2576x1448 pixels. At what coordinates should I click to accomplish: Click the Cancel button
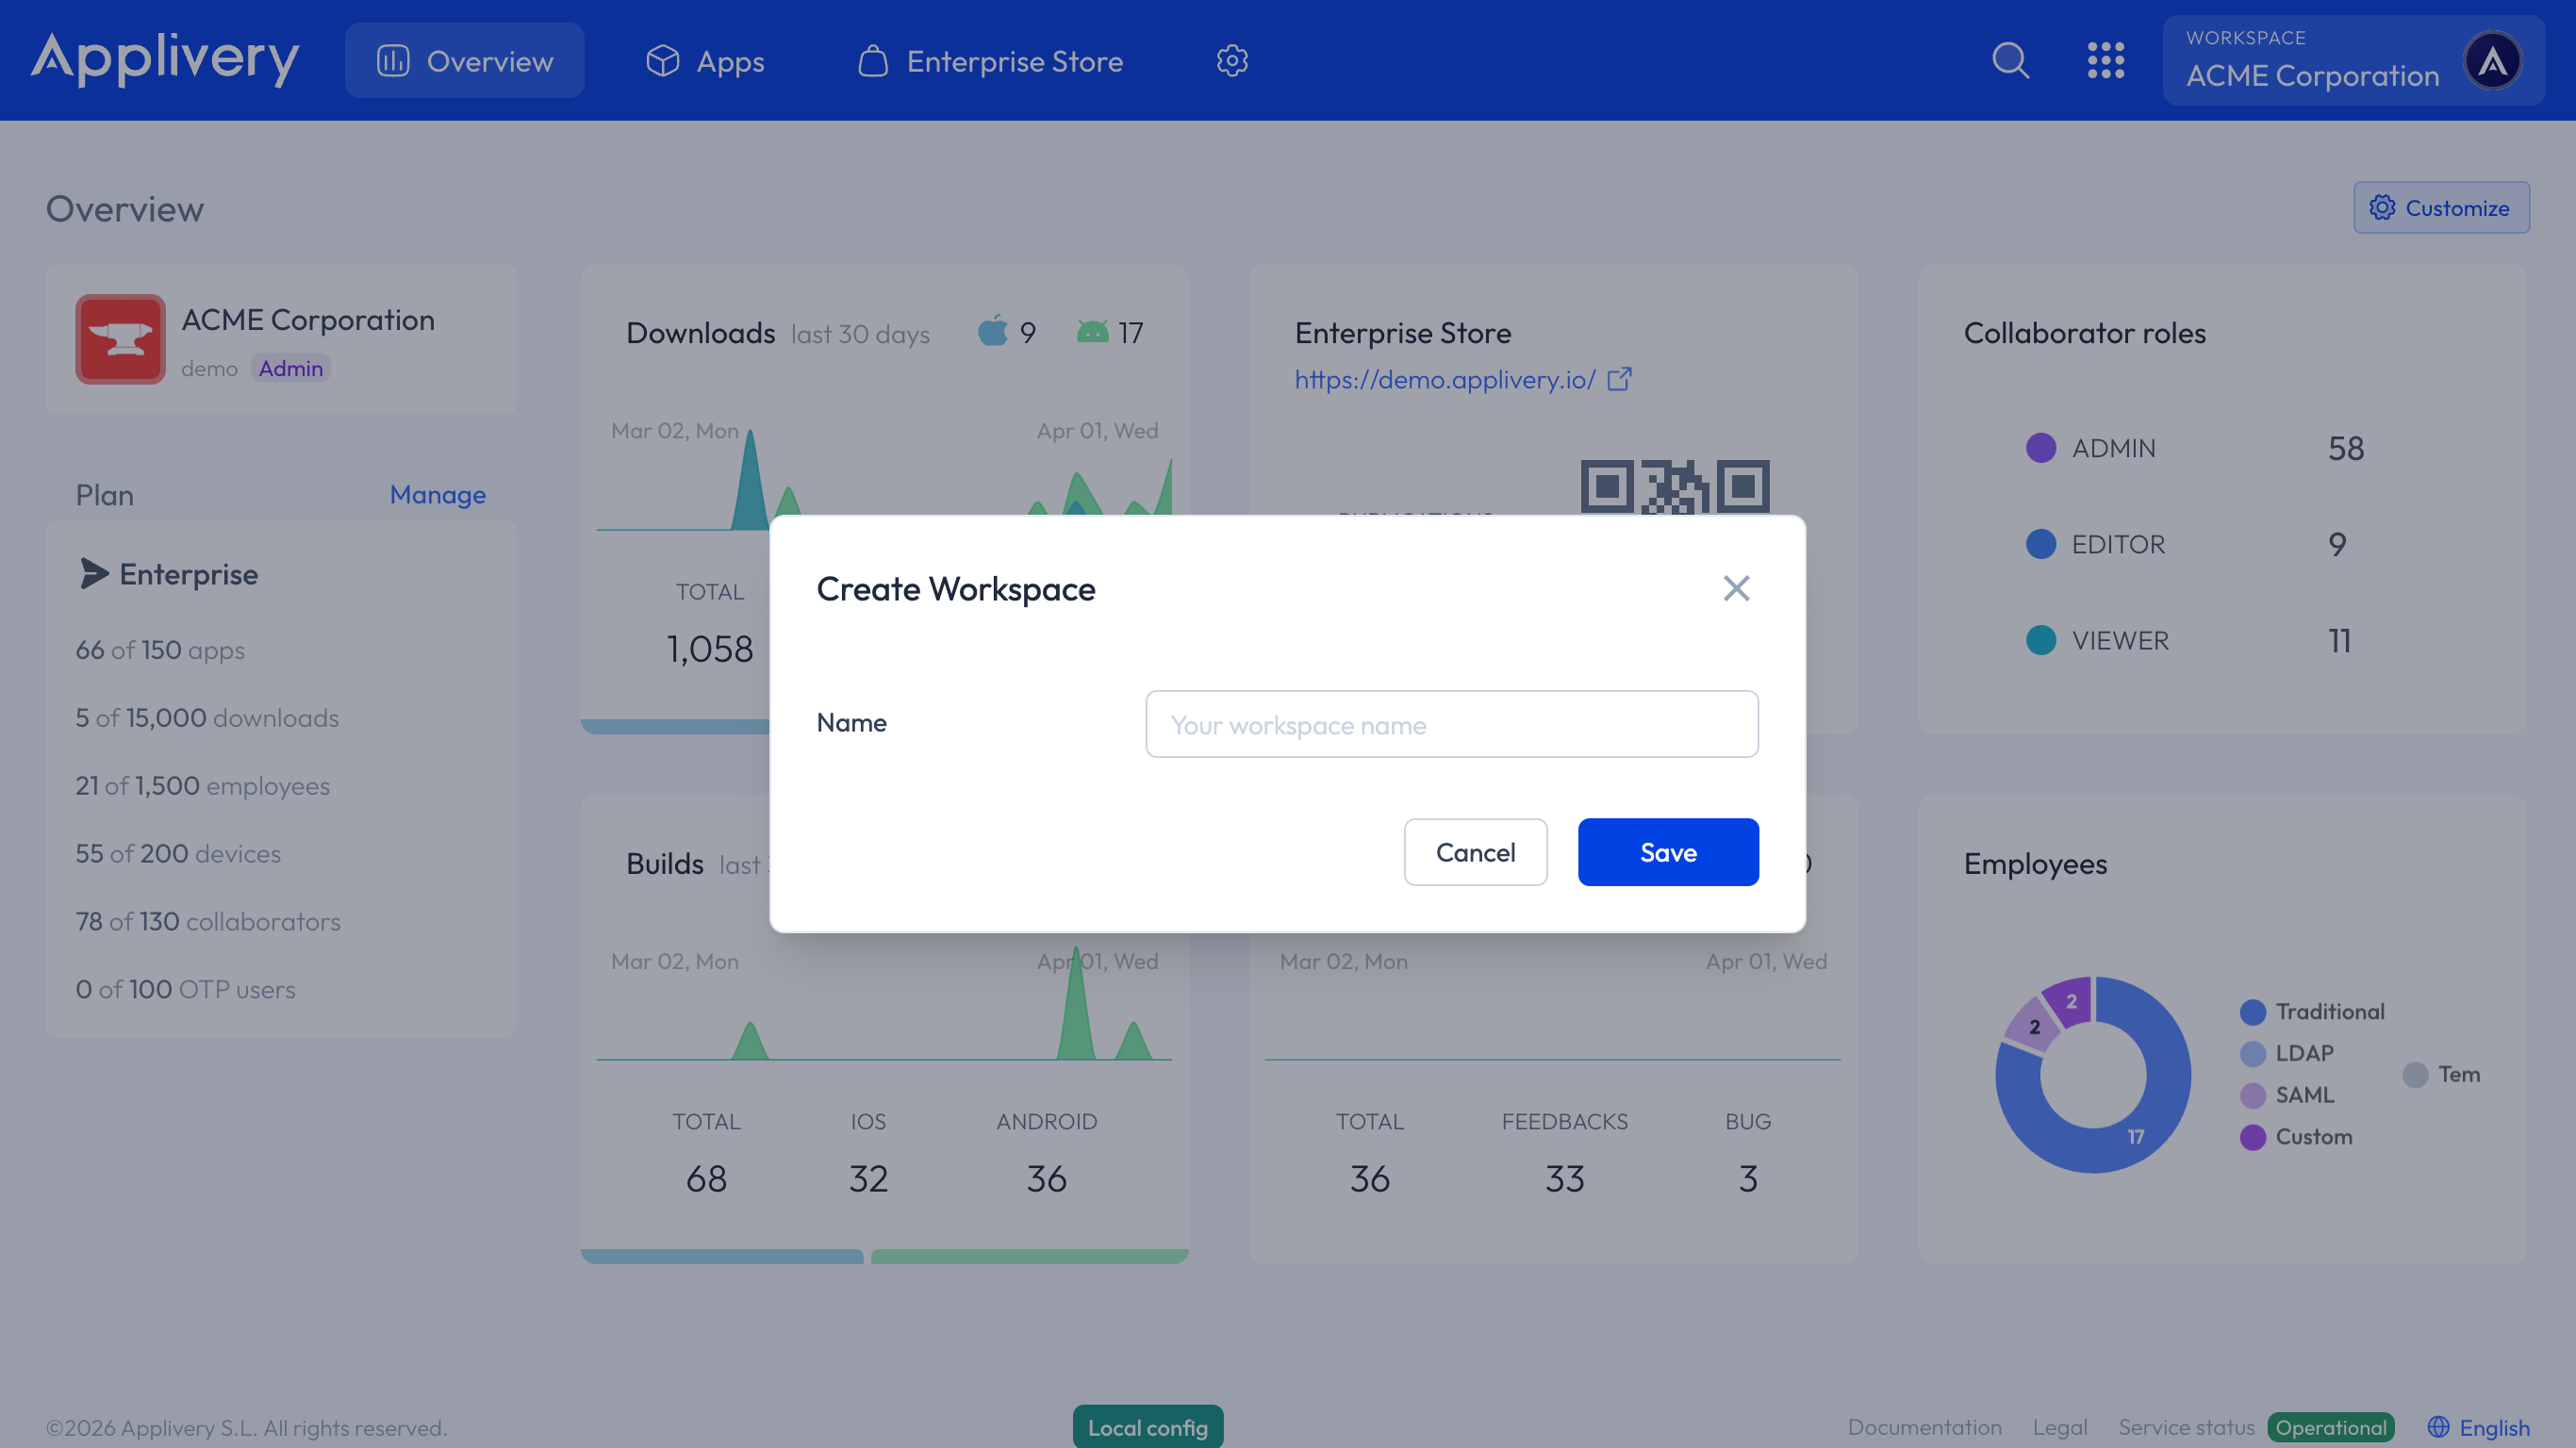[x=1475, y=852]
